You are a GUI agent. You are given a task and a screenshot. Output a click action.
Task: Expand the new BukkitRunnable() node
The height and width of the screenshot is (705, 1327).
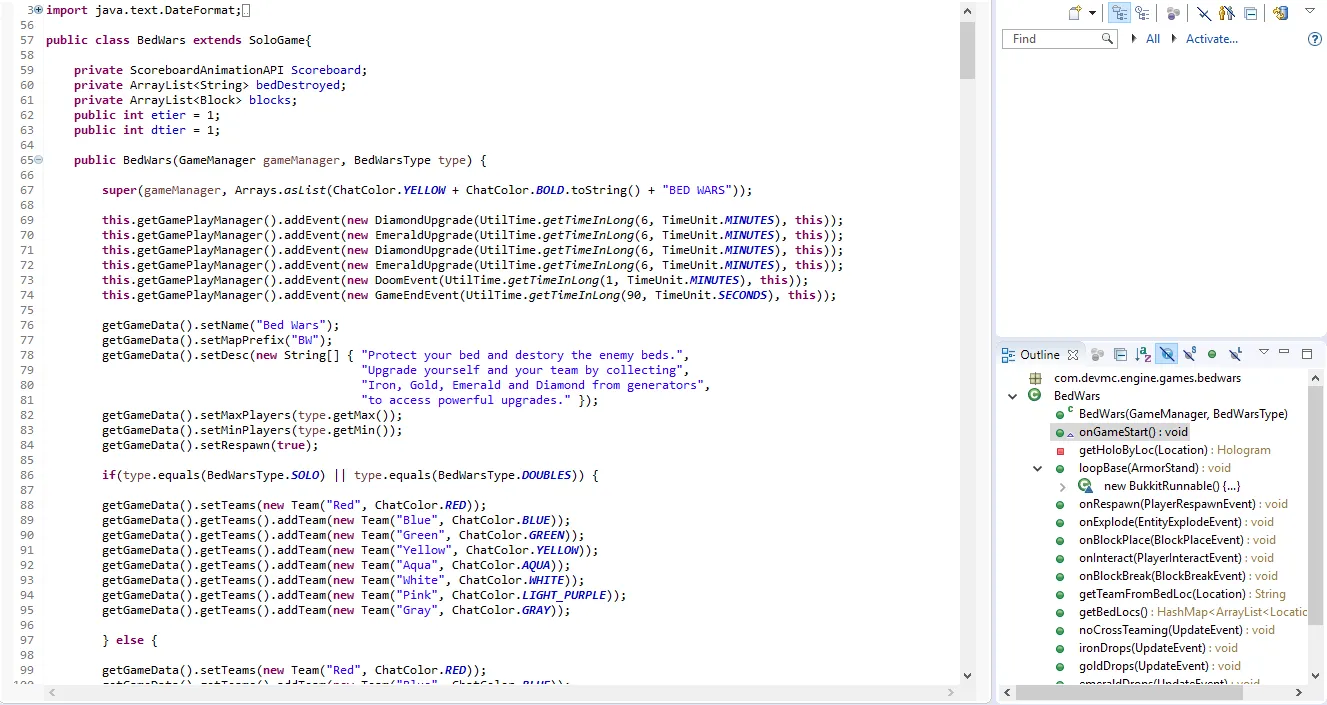[1062, 486]
